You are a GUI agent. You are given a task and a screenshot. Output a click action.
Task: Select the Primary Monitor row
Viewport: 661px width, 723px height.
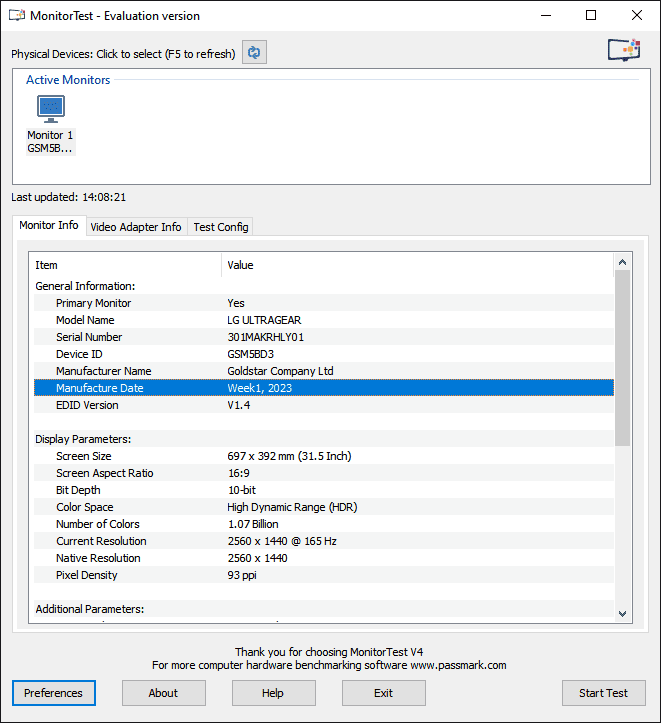pos(324,303)
